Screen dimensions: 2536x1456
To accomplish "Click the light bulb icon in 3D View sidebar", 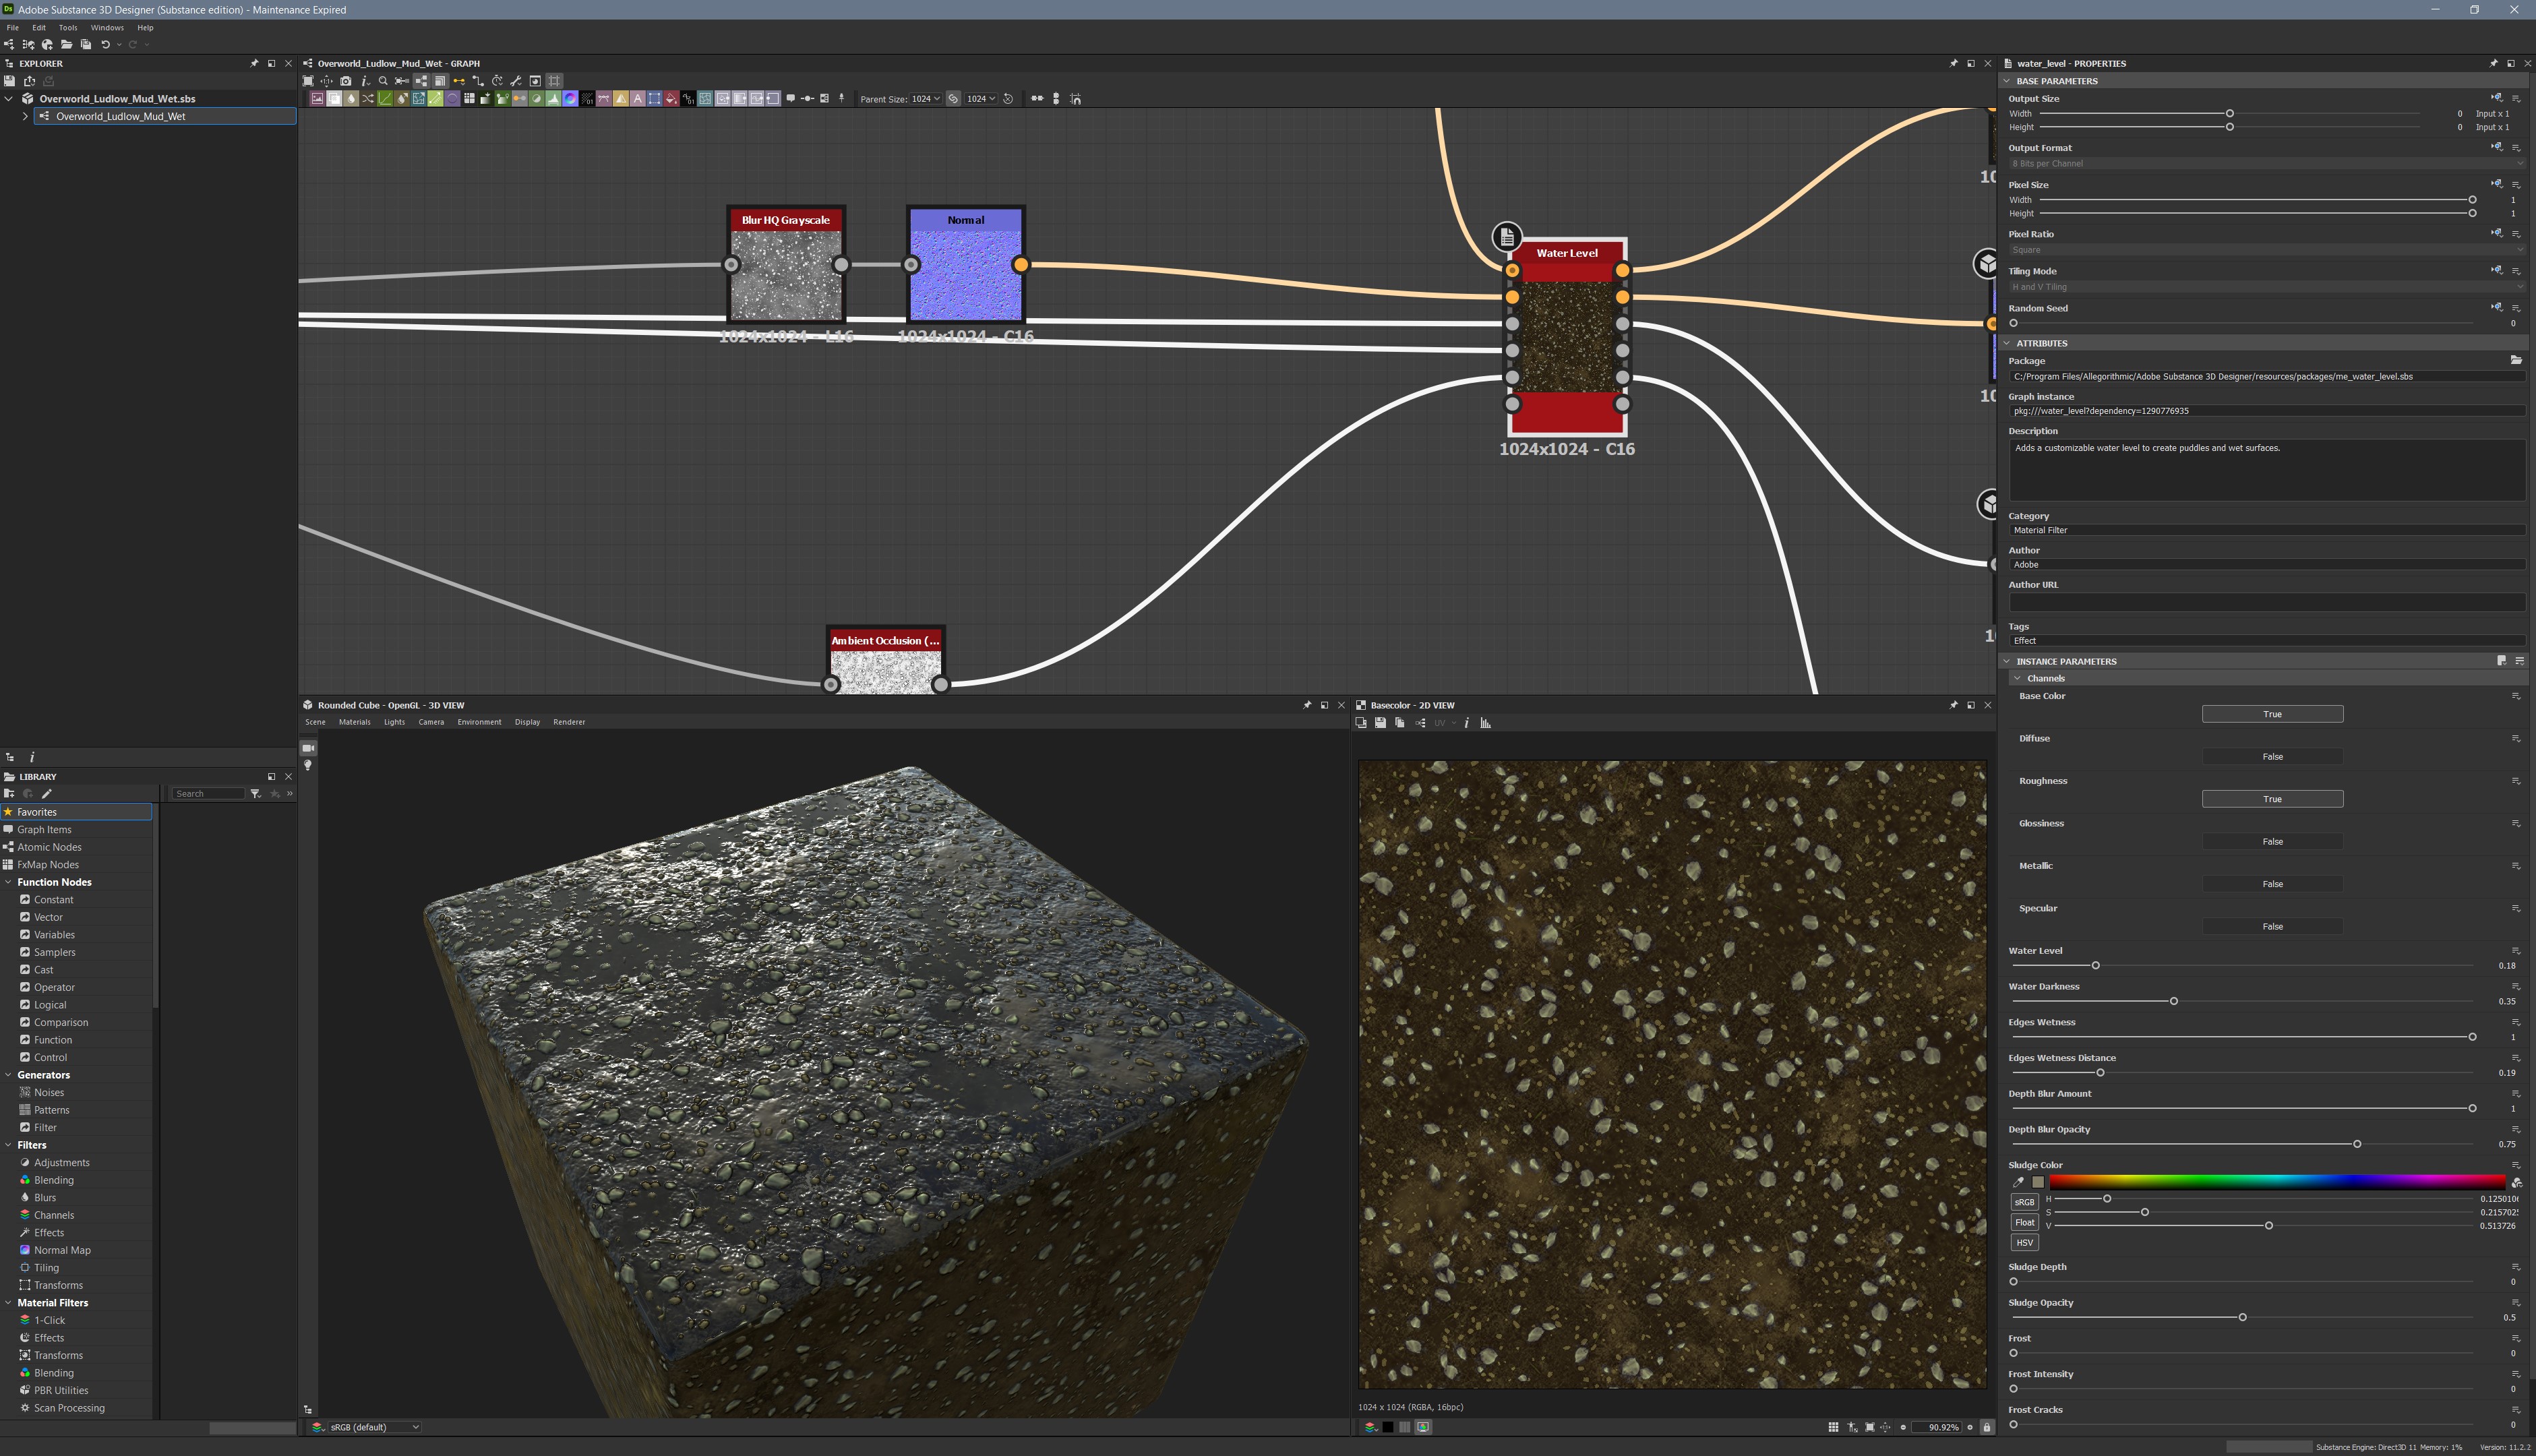I will tap(308, 765).
